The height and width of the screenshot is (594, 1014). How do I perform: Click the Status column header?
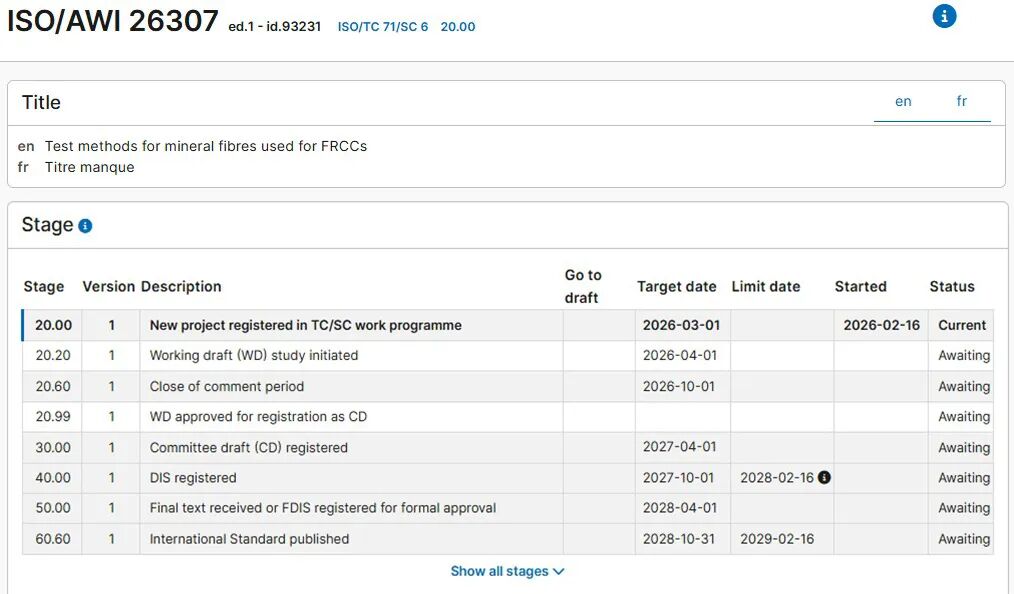(x=951, y=286)
